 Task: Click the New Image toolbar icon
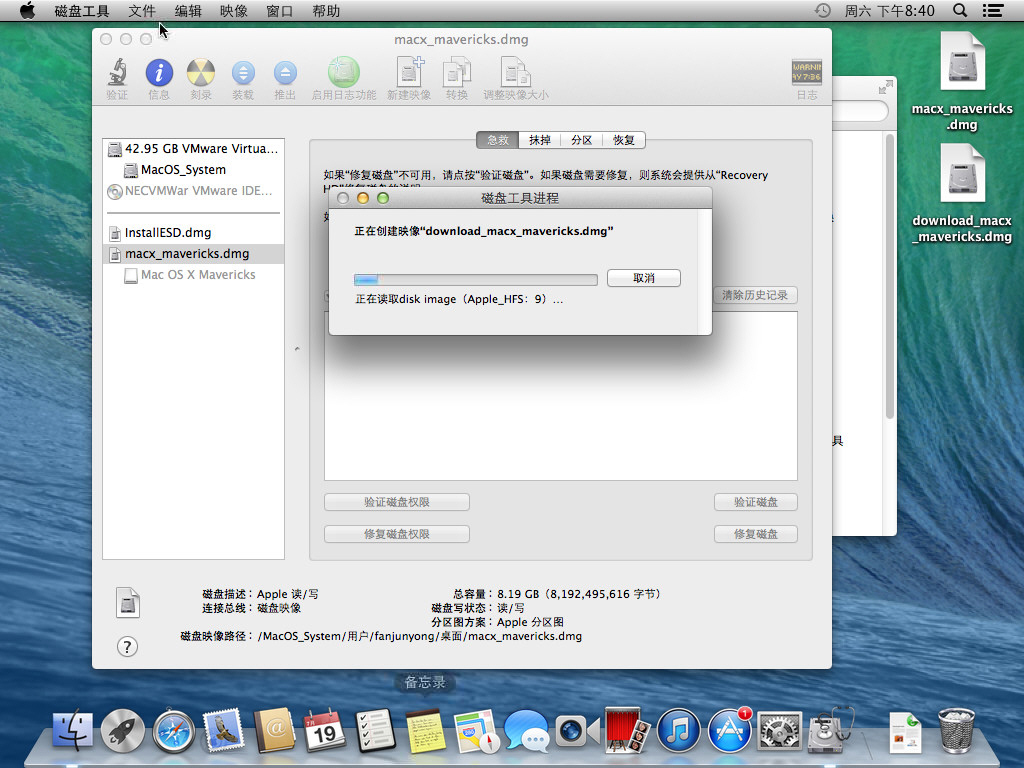click(409, 72)
